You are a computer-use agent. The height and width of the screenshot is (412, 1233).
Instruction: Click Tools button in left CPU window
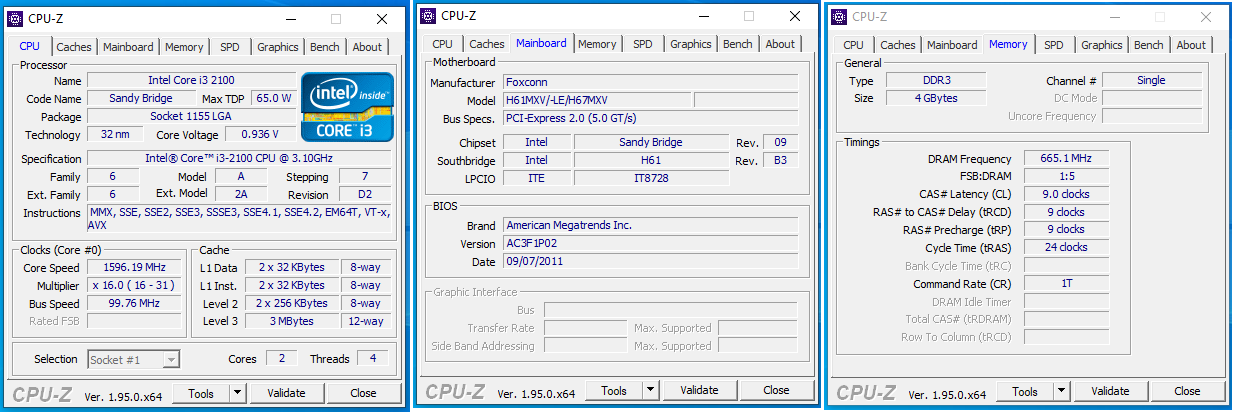pos(203,393)
